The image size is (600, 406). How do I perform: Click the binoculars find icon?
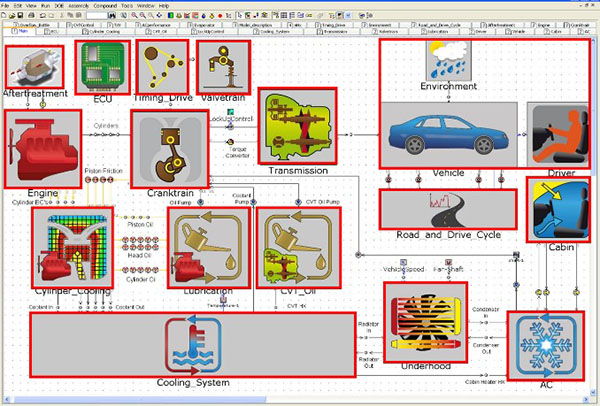coord(112,15)
